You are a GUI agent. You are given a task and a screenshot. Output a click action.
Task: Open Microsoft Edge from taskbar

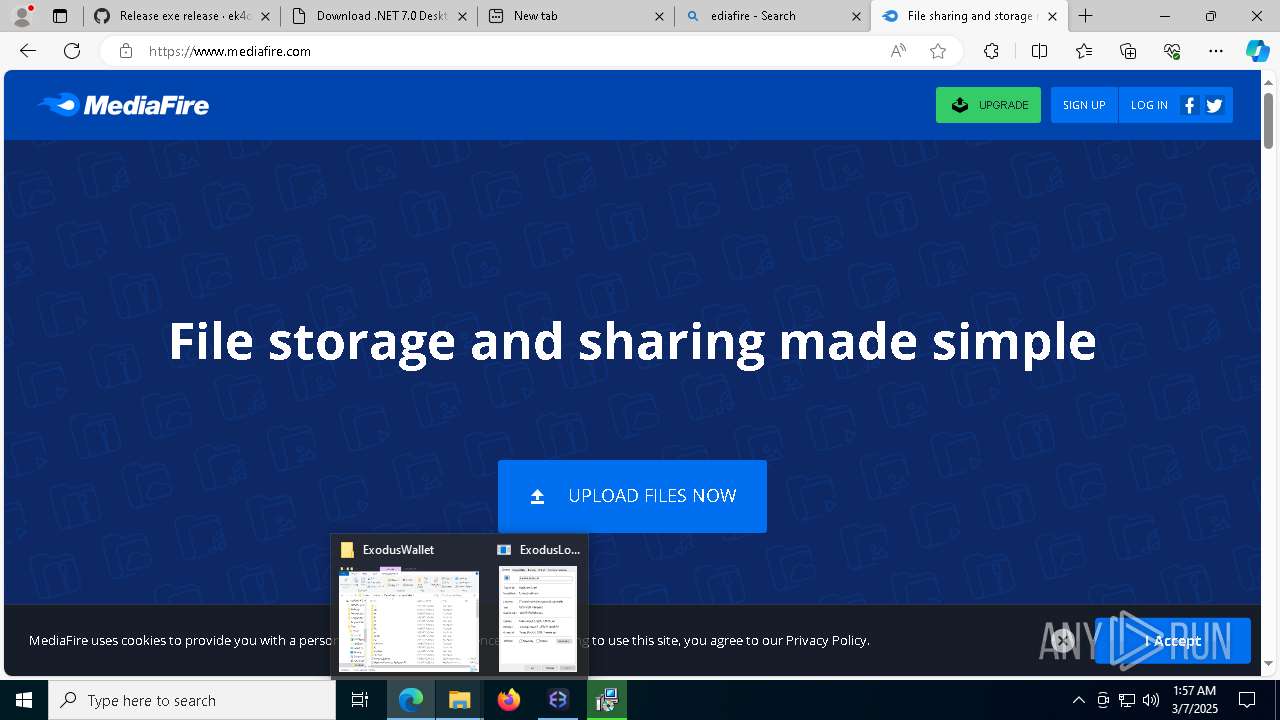coord(411,700)
